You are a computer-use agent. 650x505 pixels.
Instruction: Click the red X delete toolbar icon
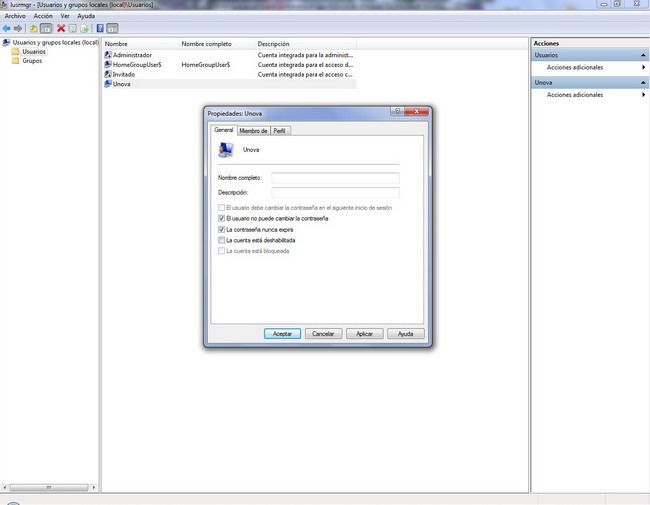pyautogui.click(x=60, y=28)
